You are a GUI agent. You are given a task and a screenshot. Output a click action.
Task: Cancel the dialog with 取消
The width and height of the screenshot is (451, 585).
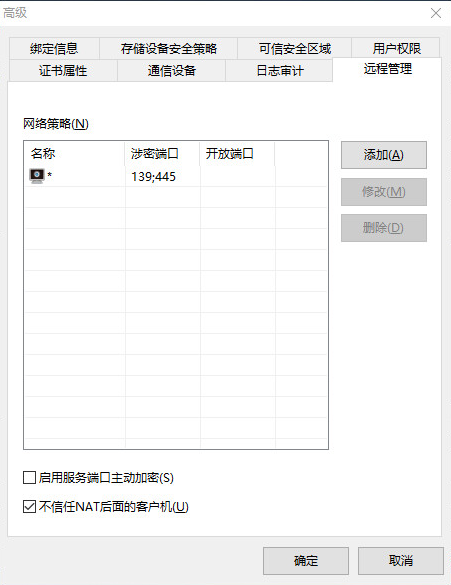(401, 561)
